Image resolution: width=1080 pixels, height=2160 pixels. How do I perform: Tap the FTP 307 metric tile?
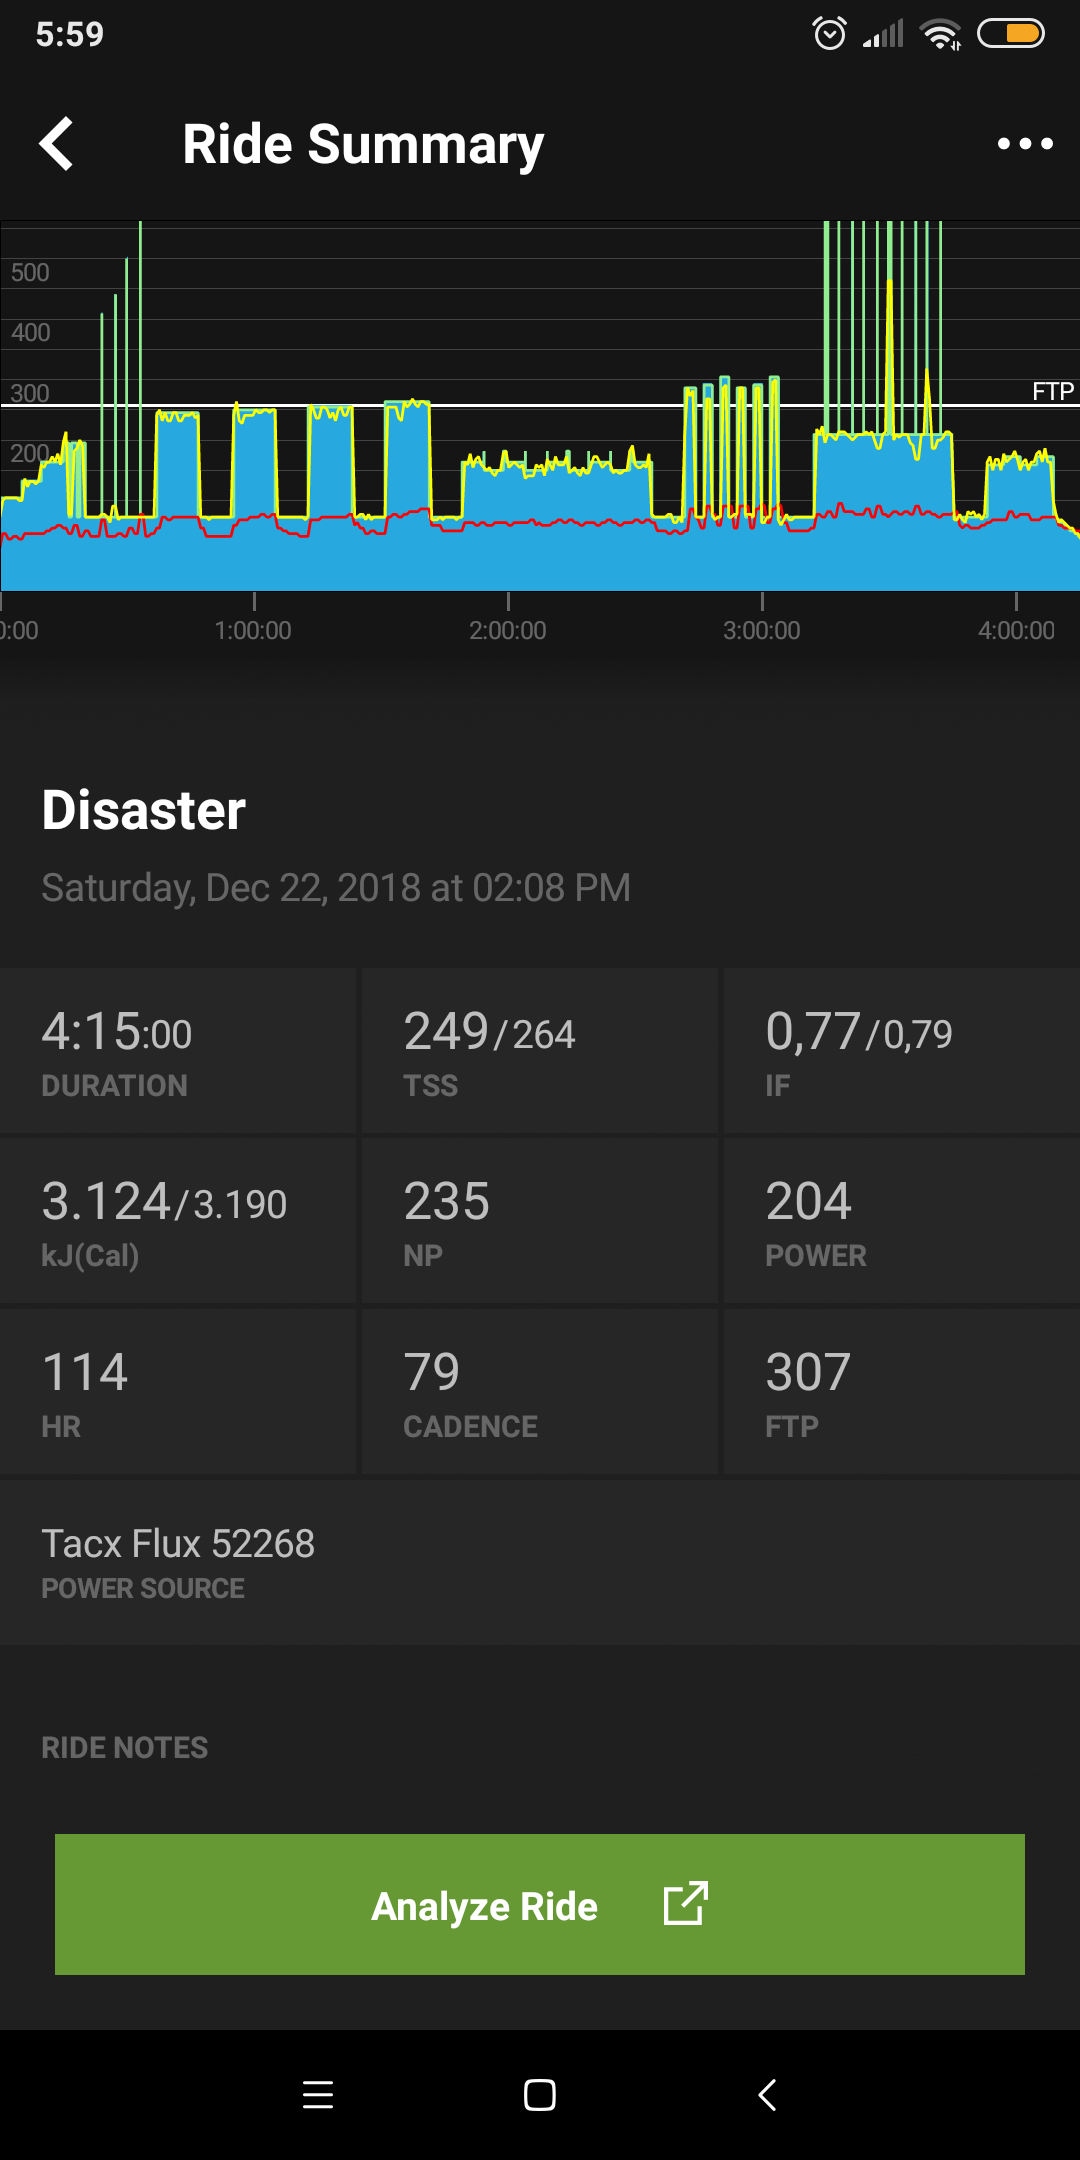click(x=901, y=1392)
